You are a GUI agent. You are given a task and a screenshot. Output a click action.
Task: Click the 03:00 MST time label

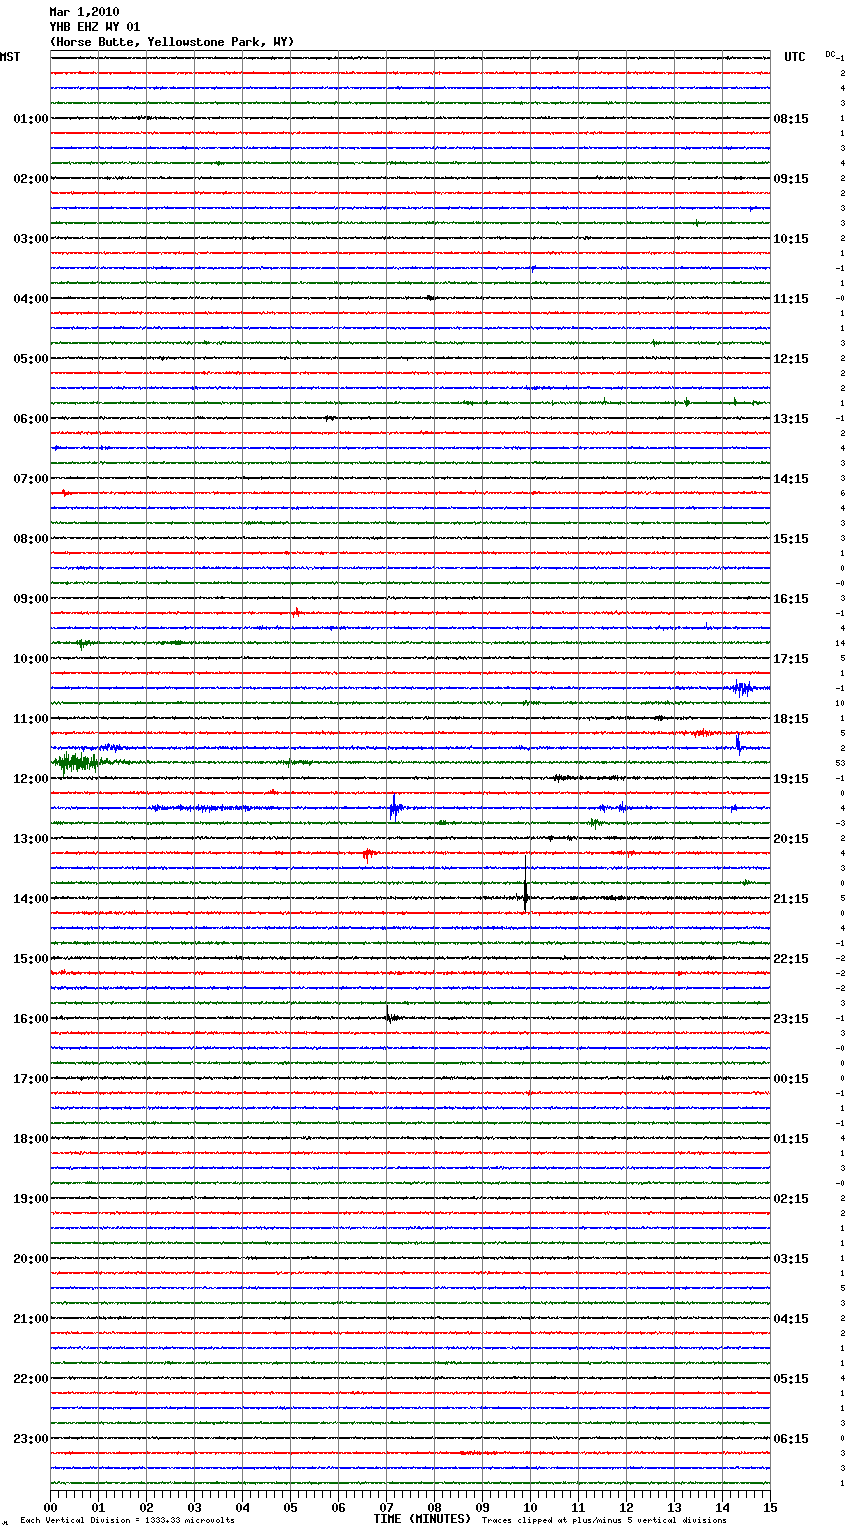(x=31, y=239)
